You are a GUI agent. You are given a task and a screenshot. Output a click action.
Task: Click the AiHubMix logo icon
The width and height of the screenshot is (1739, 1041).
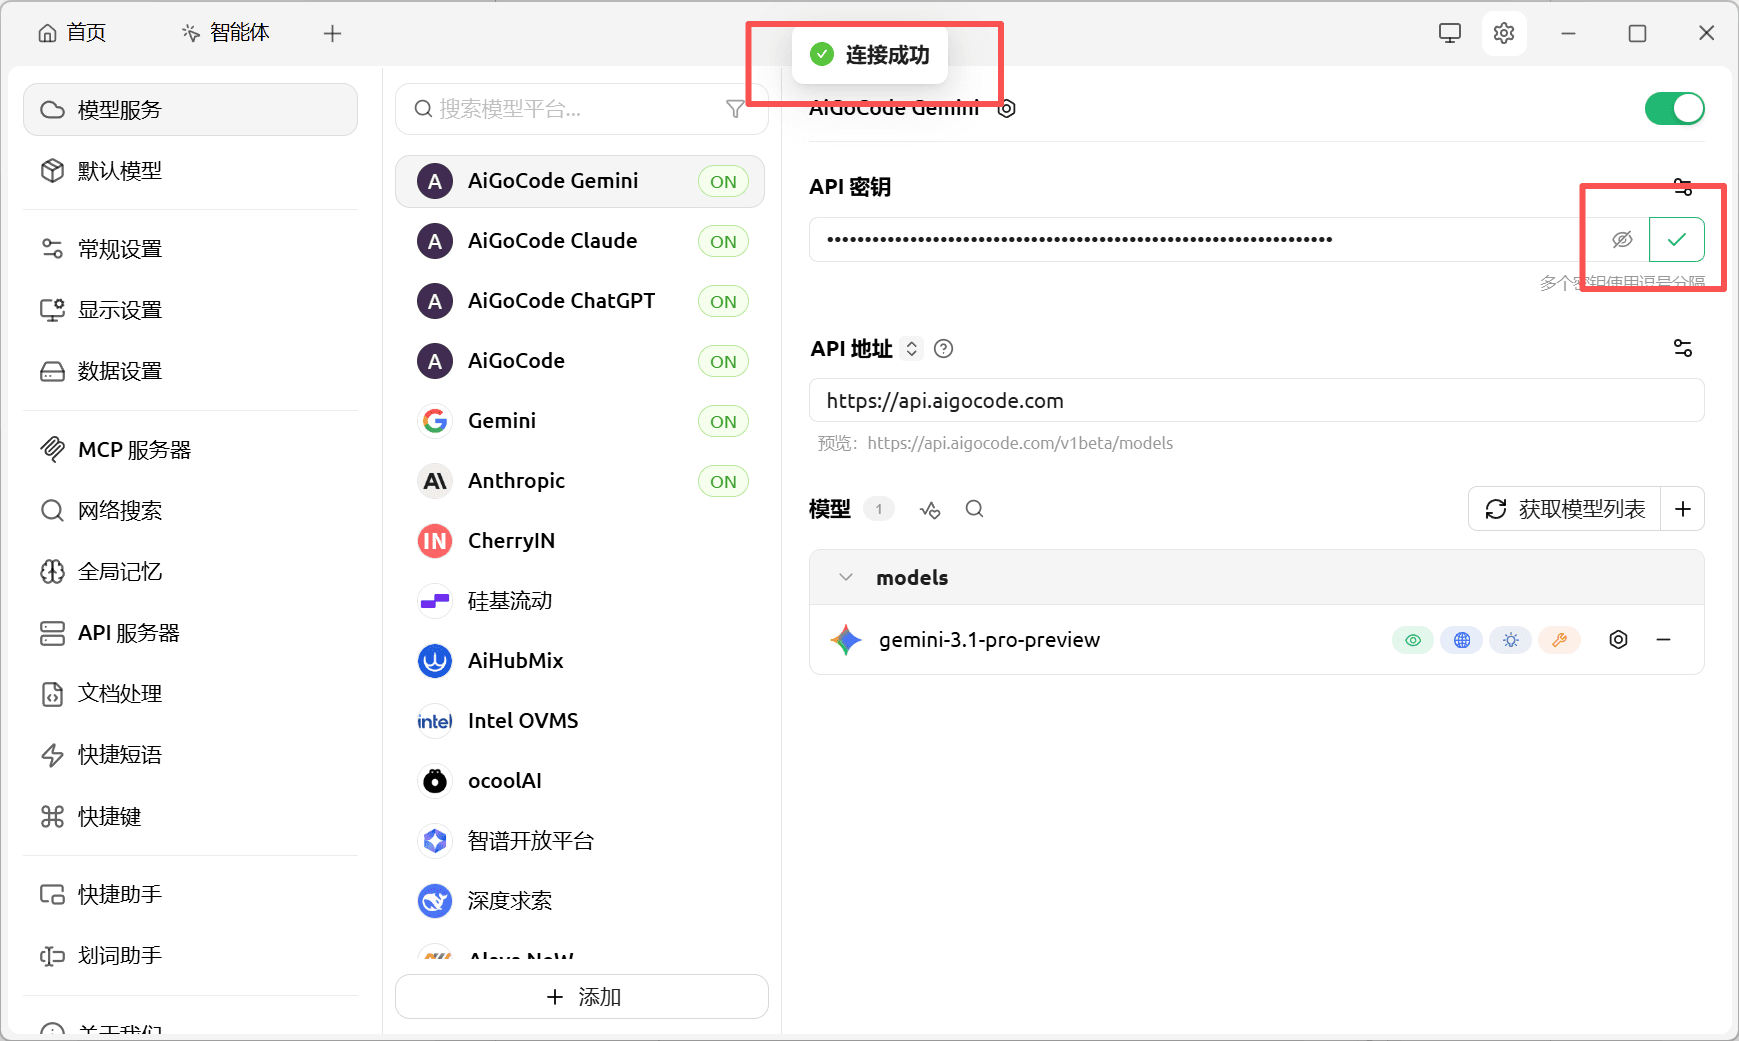click(x=435, y=661)
